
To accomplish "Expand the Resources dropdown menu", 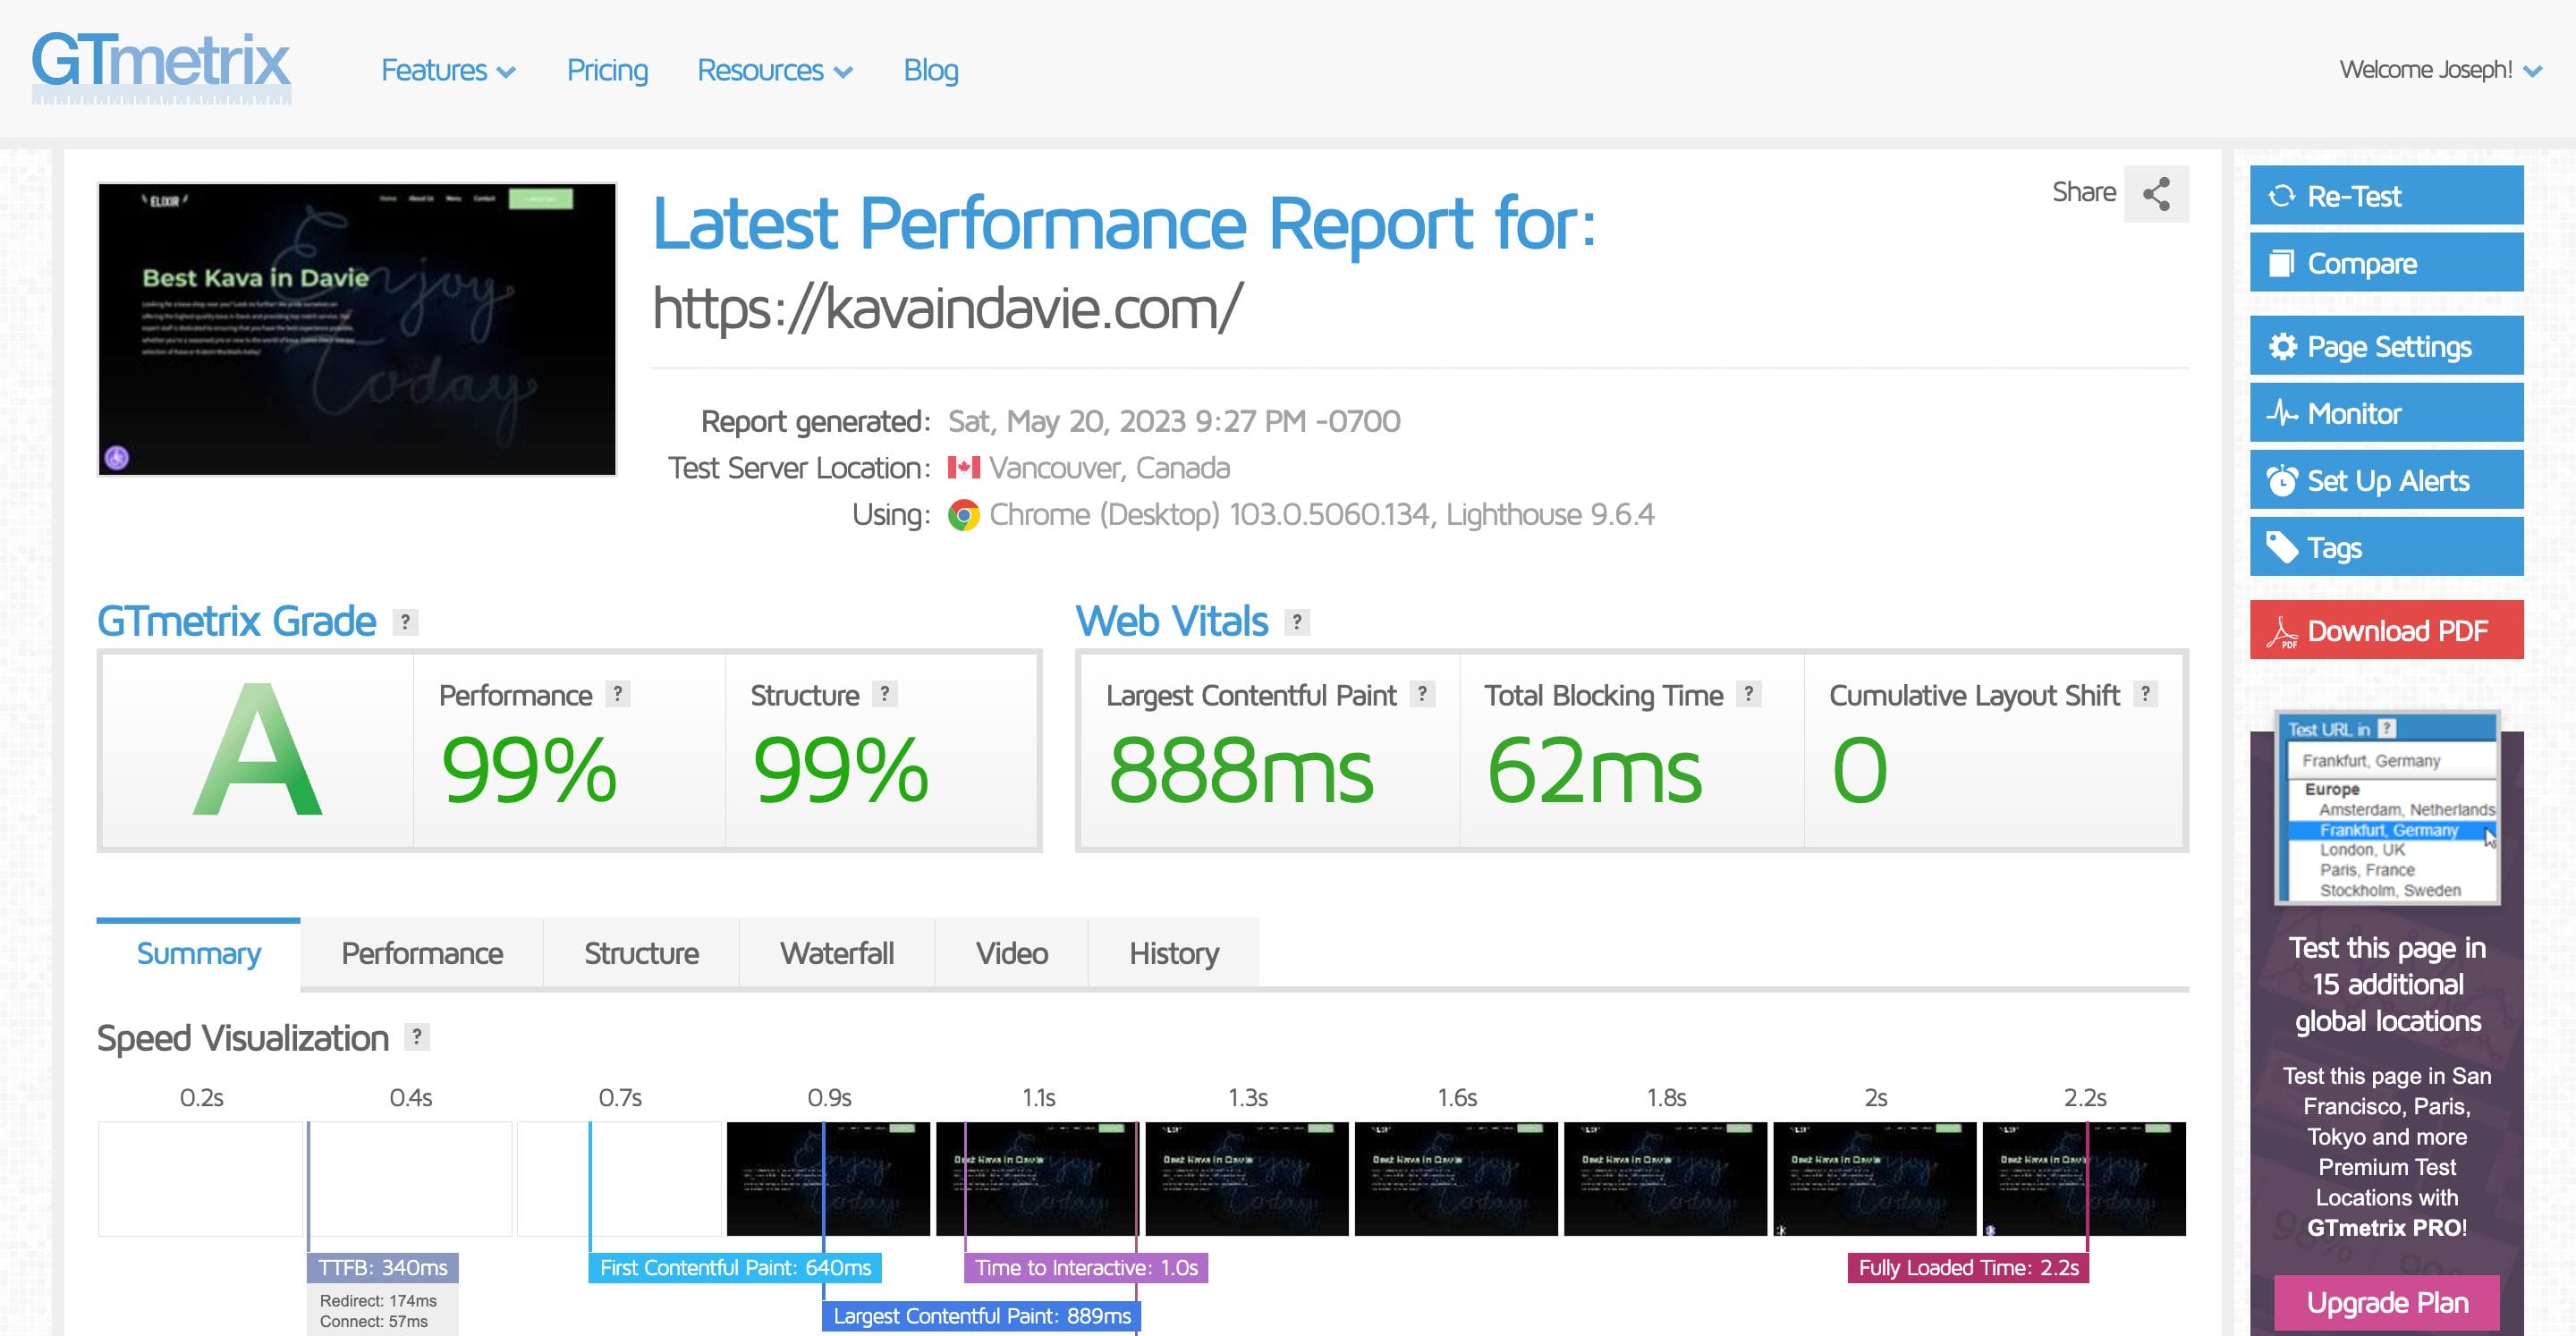I will pos(774,71).
